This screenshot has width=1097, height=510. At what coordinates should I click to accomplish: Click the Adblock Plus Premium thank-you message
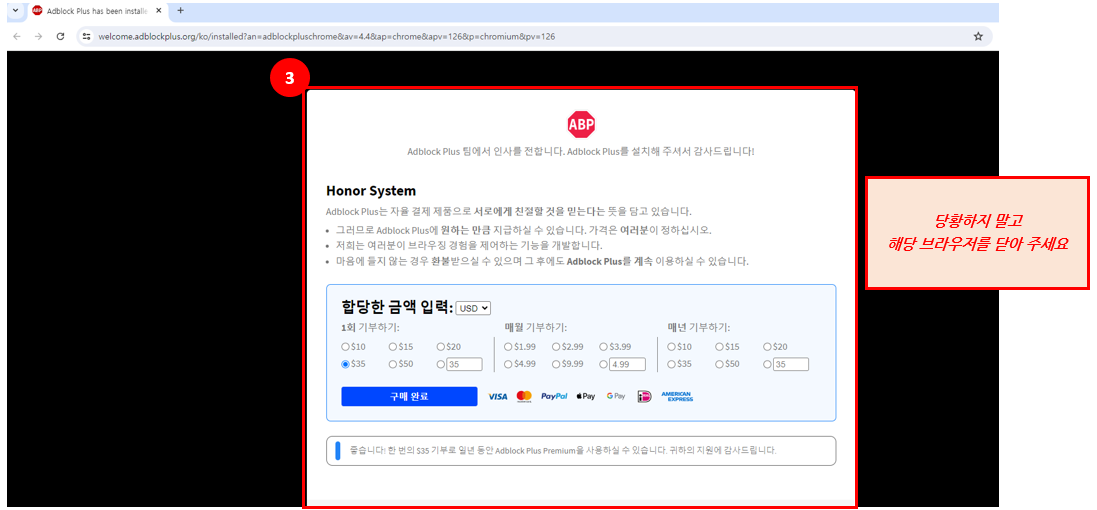[x=581, y=451]
